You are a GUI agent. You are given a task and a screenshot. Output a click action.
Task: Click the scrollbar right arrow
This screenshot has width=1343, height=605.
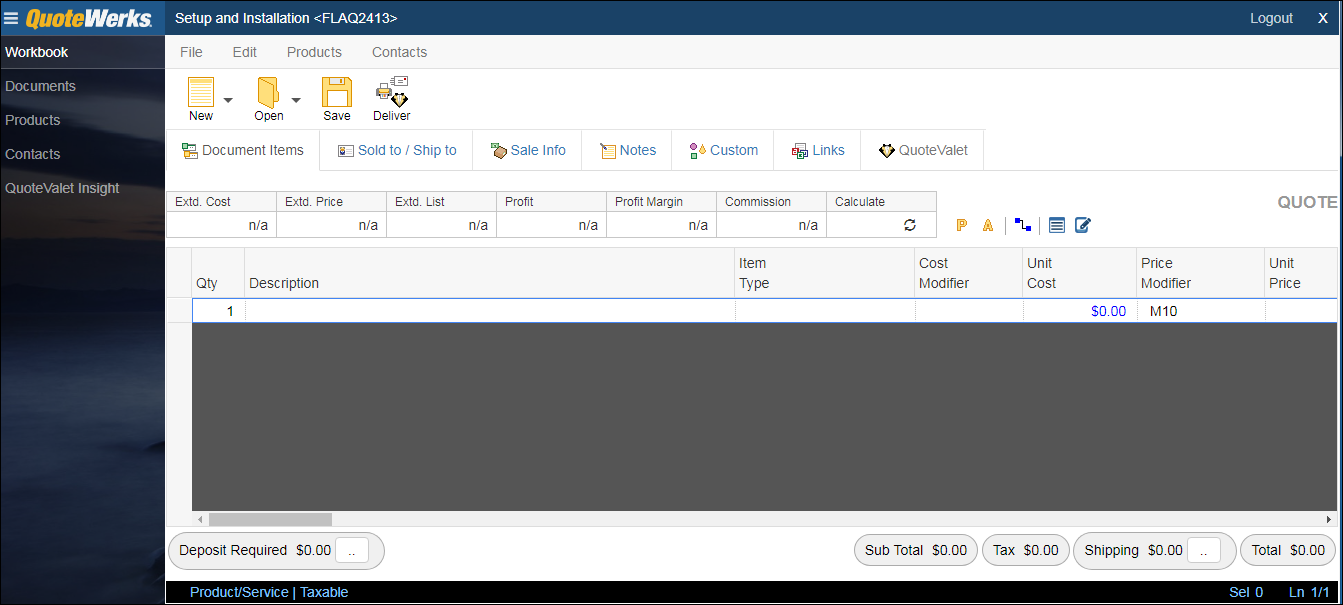[1329, 520]
